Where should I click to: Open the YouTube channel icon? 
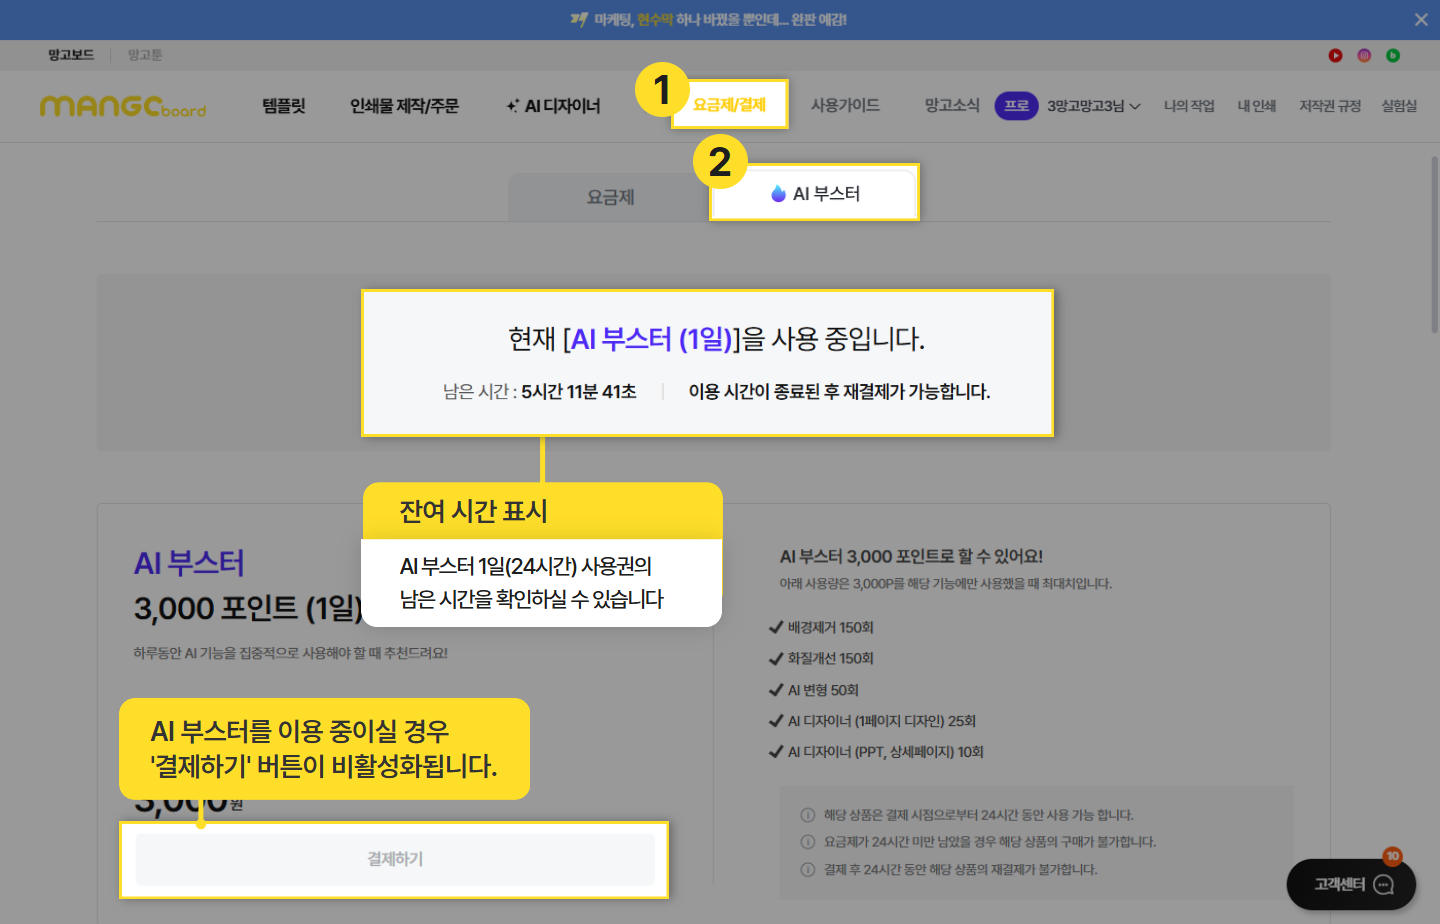1335,55
